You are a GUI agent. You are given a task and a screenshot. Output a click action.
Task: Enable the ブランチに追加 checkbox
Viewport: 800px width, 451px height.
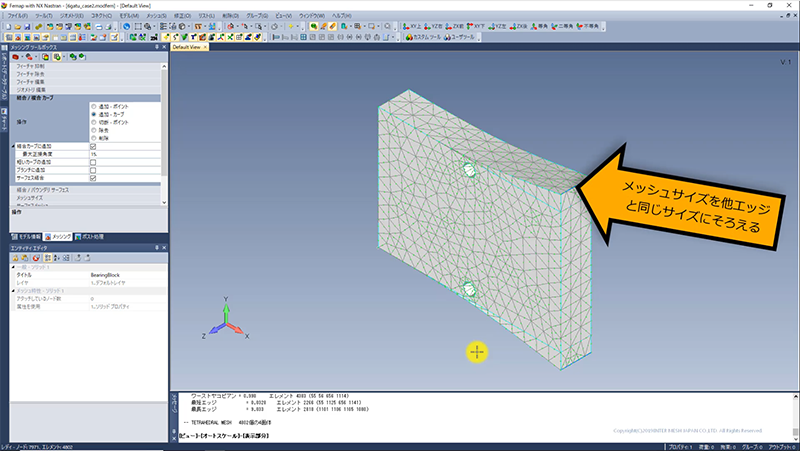(93, 170)
